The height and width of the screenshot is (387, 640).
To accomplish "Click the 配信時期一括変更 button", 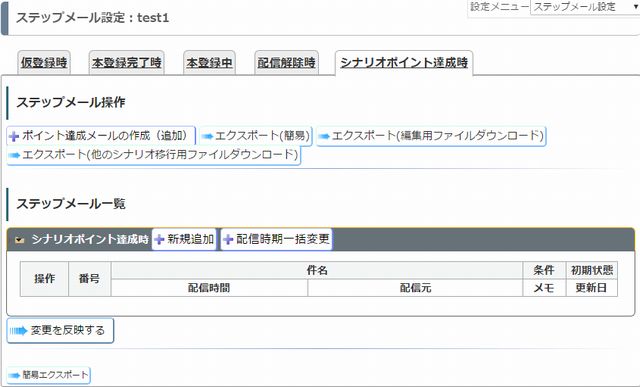I will click(277, 239).
